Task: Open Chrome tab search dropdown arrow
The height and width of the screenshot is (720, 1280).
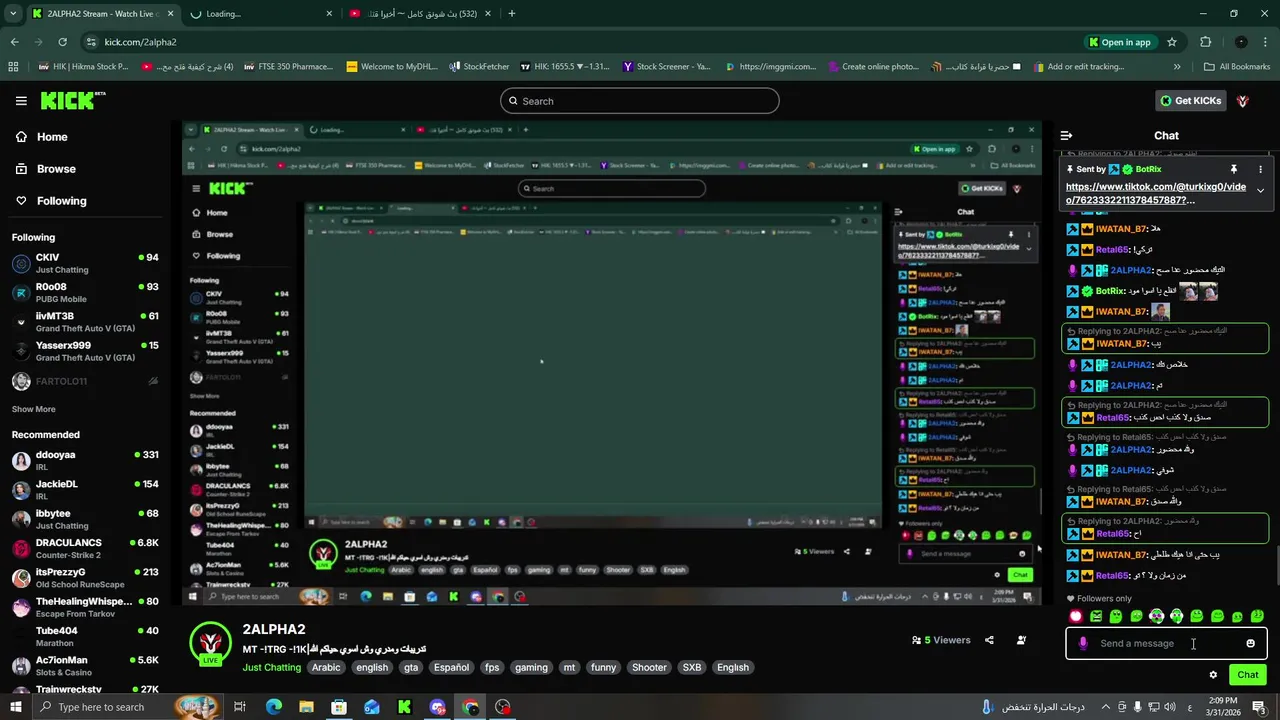Action: click(14, 14)
